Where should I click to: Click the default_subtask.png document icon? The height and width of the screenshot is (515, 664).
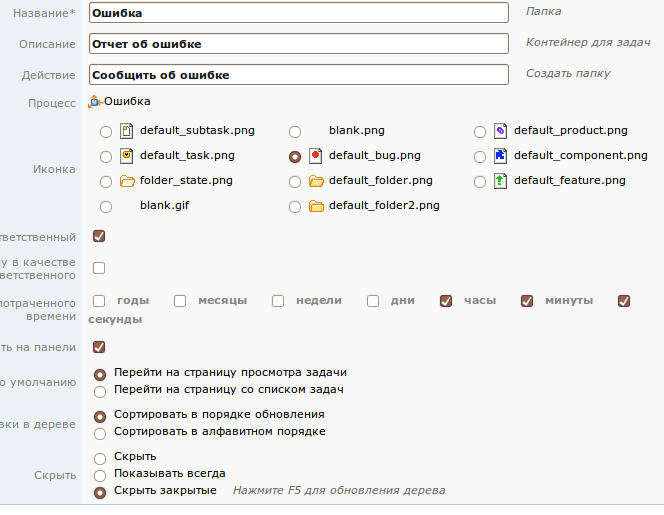pyautogui.click(x=126, y=131)
